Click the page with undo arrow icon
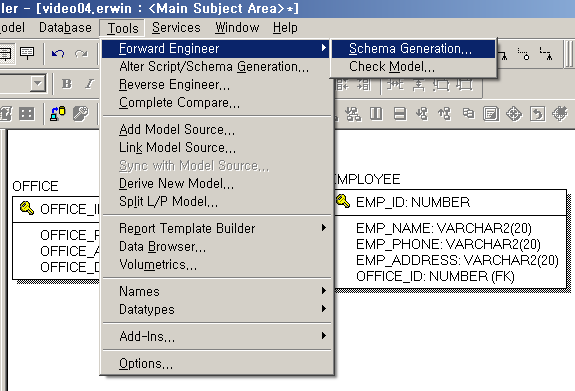 click(x=537, y=114)
